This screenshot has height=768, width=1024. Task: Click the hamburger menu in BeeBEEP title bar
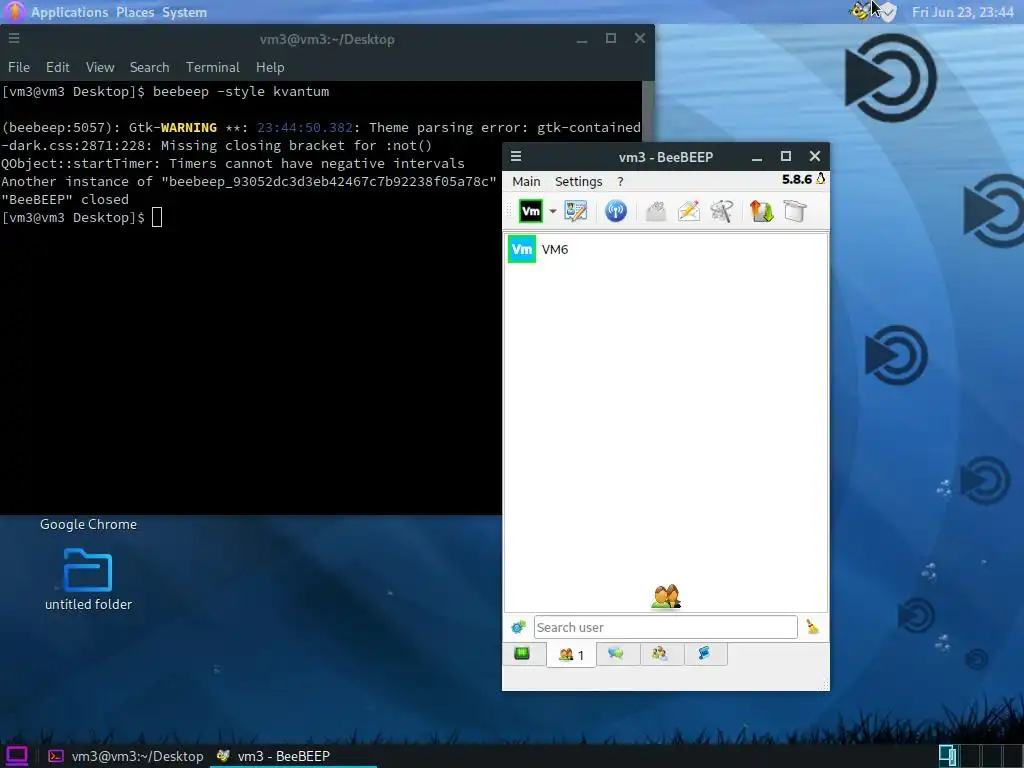click(516, 156)
